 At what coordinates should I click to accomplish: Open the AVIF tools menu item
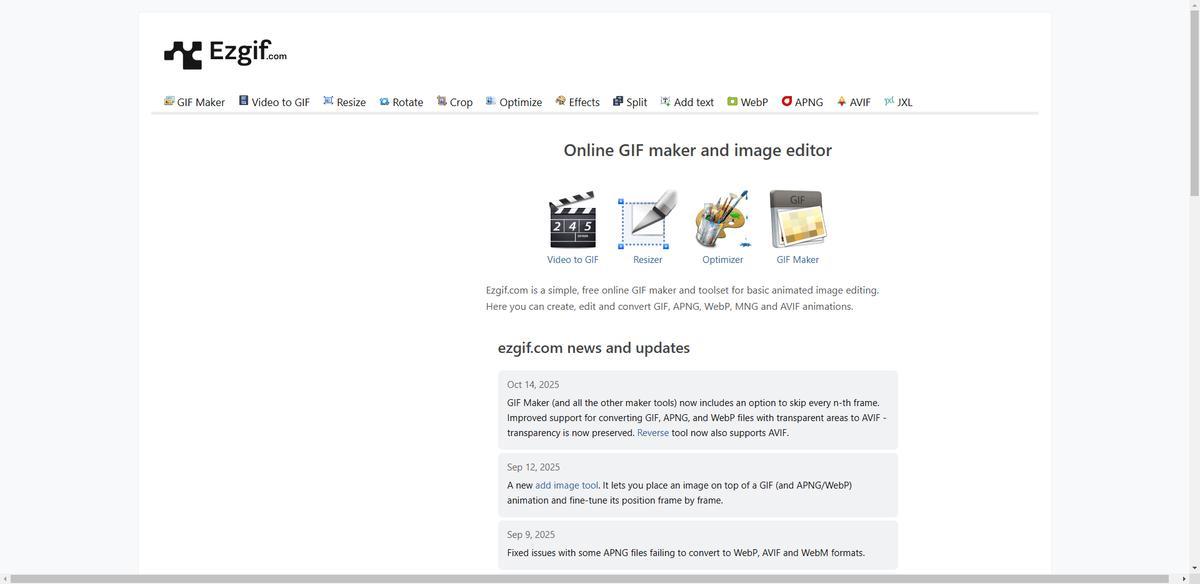pos(854,102)
